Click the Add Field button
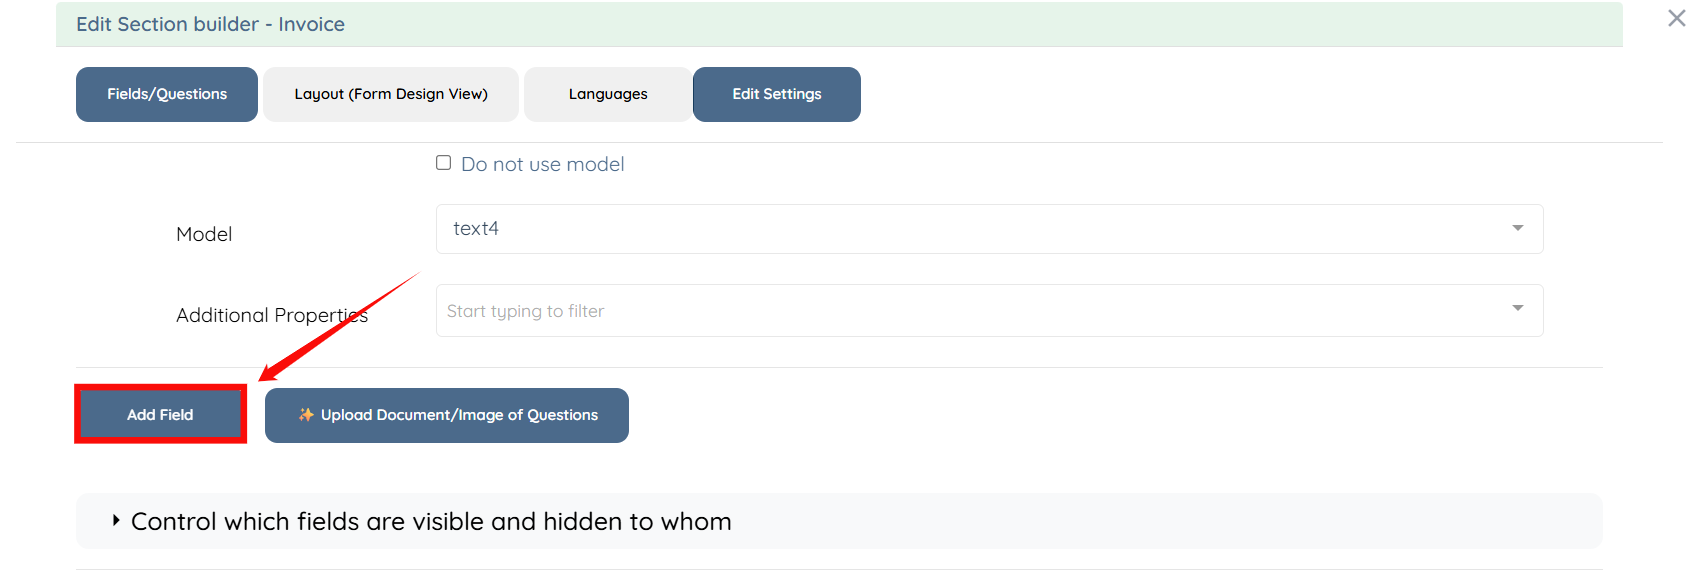This screenshot has height=585, width=1693. [x=160, y=414]
